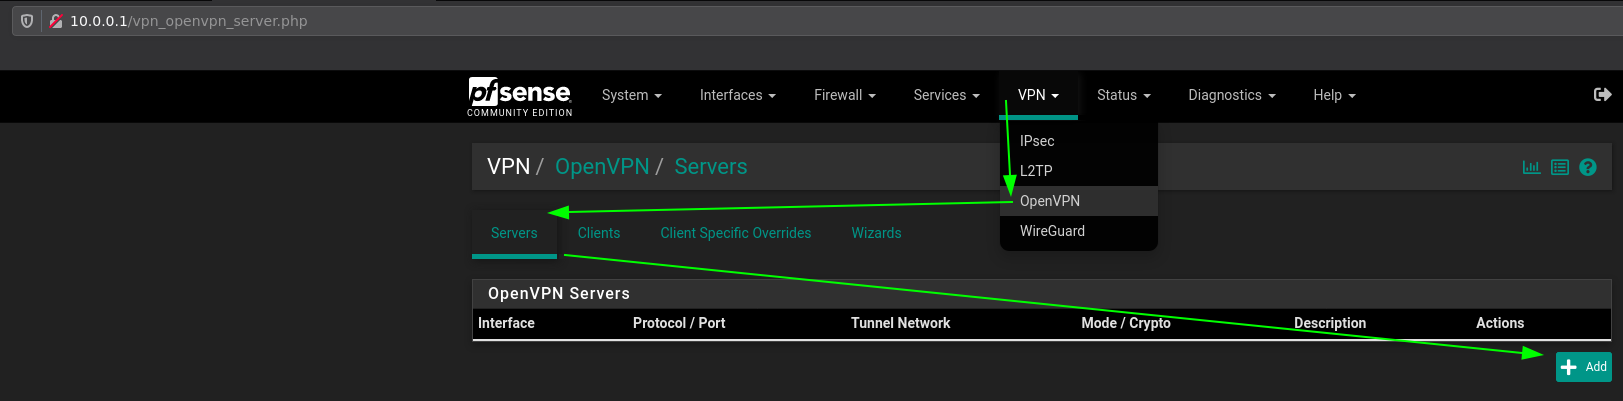Click the VPN breadcrumb text
The image size is (1623, 401).
point(508,167)
